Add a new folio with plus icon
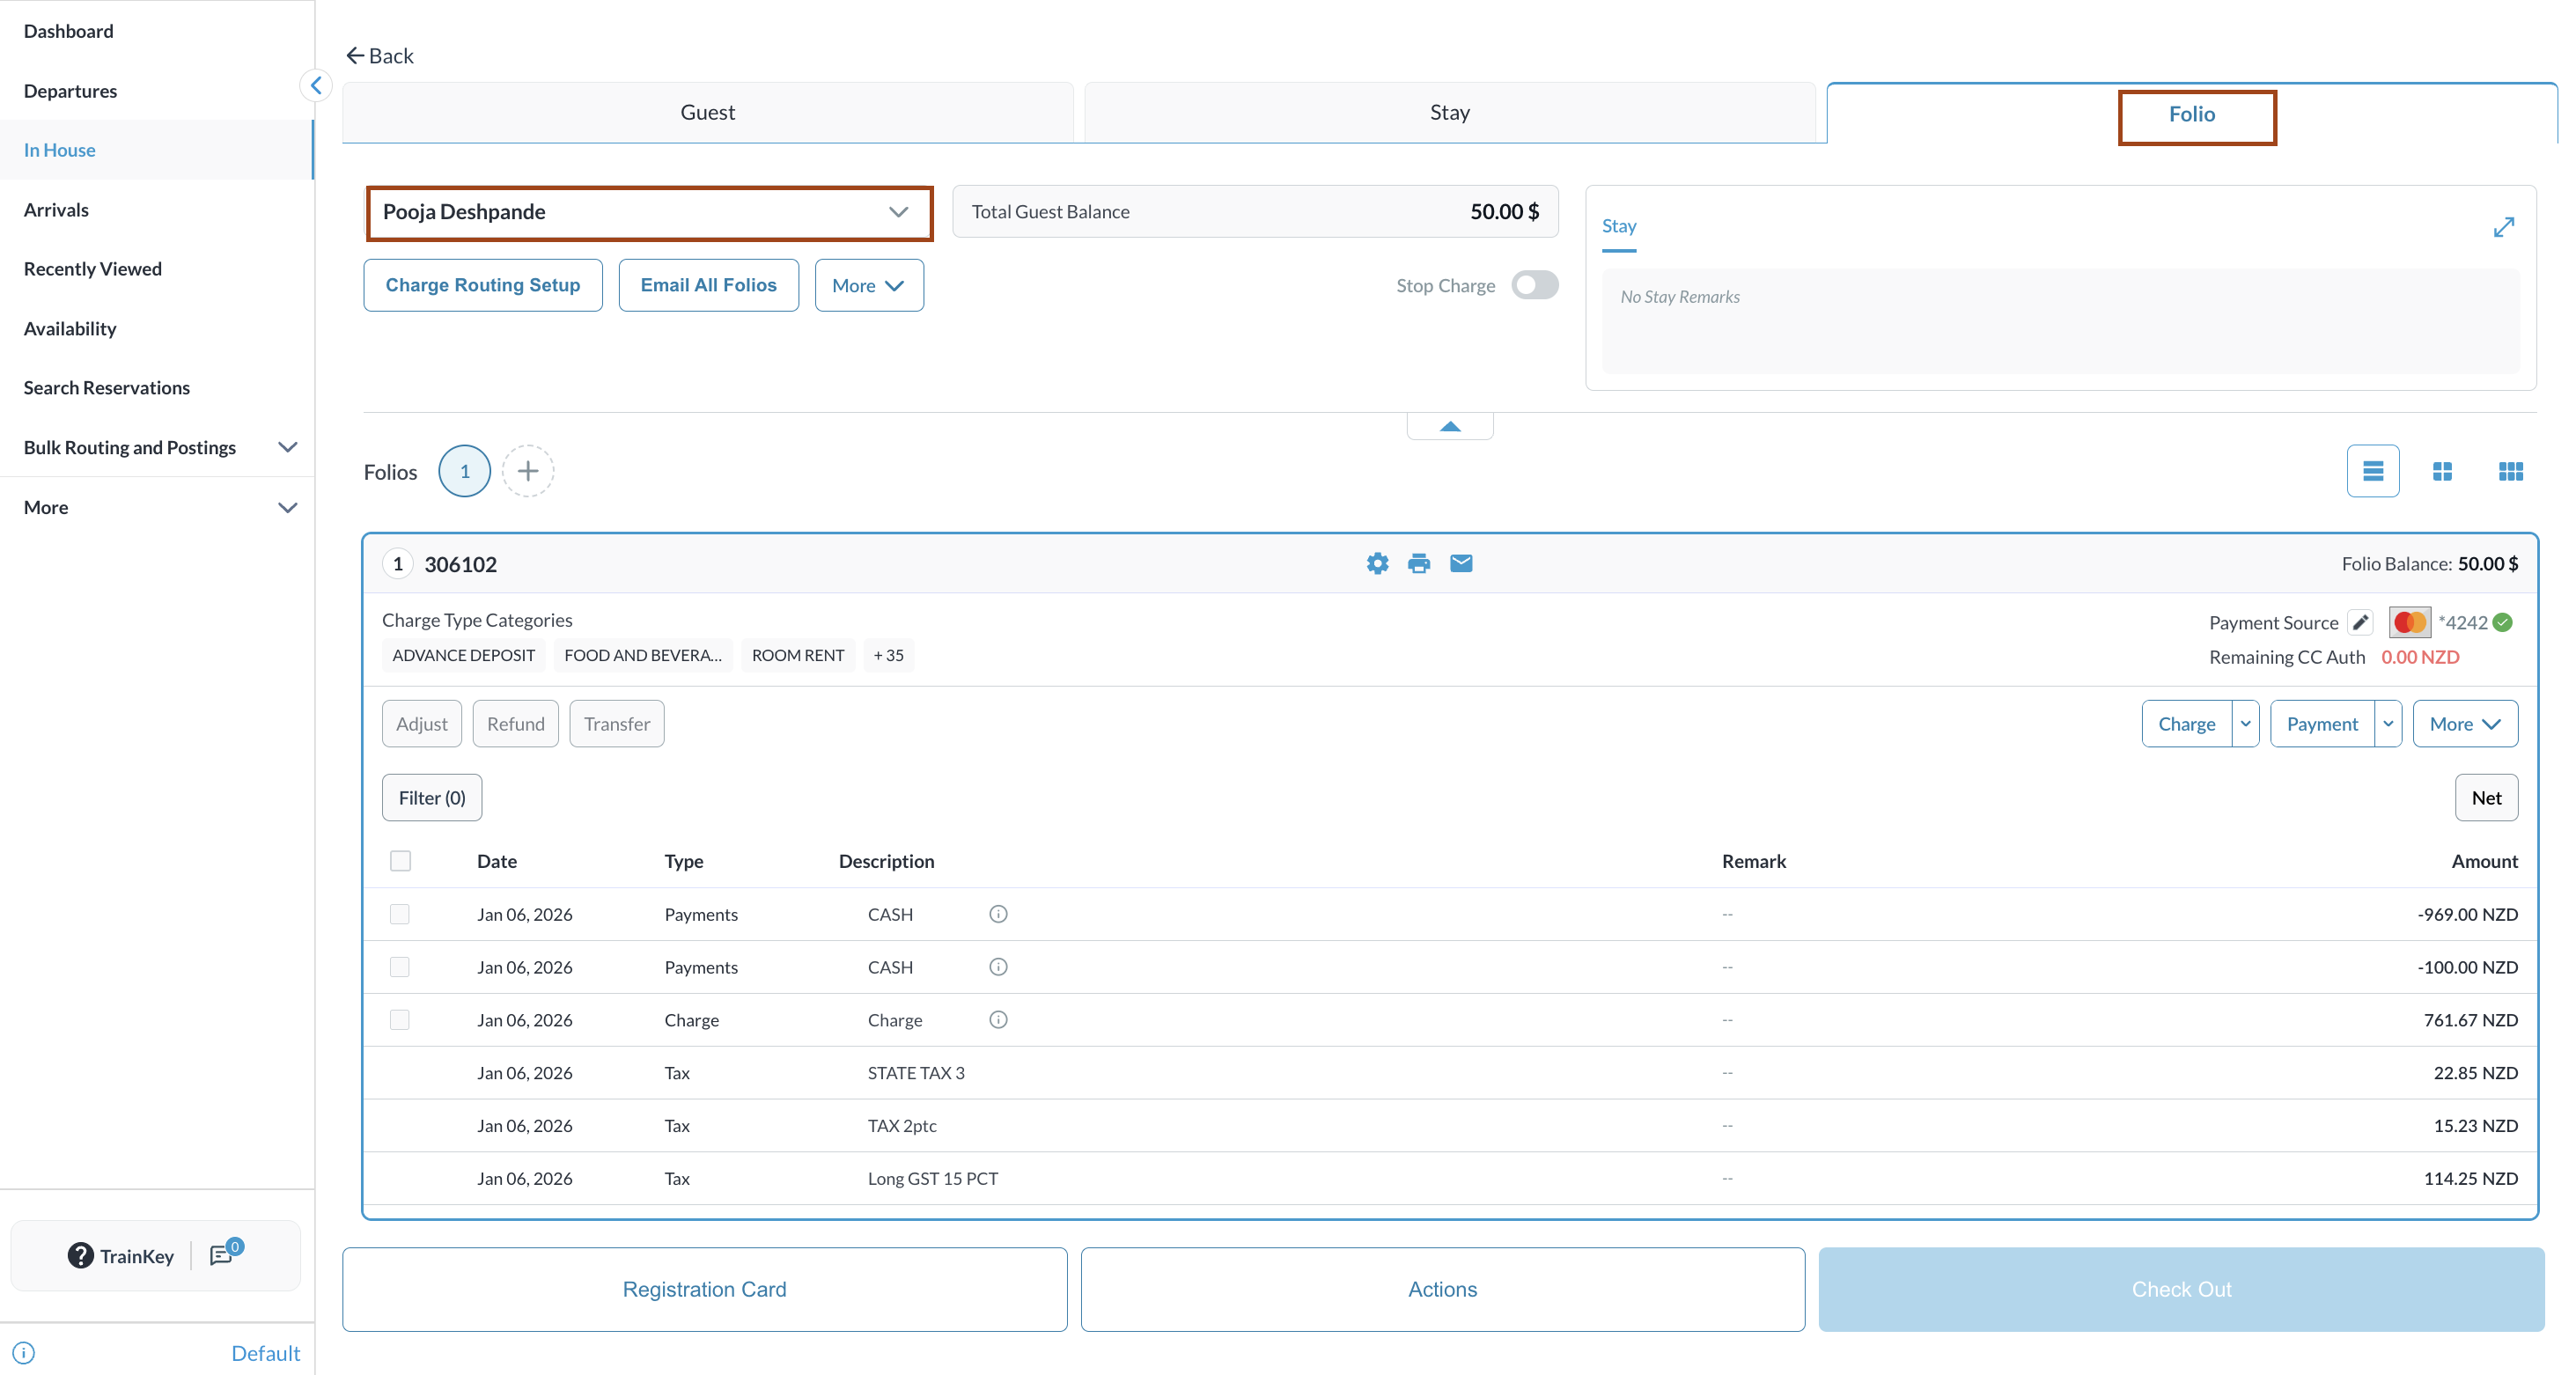The width and height of the screenshot is (2576, 1375). click(x=528, y=471)
